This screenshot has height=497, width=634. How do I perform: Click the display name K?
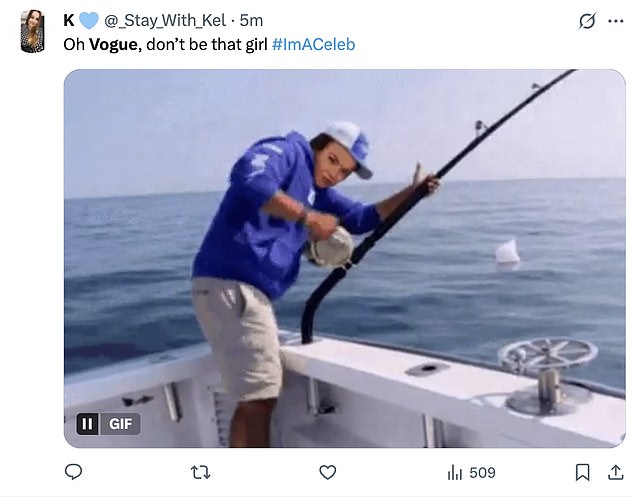tap(68, 20)
